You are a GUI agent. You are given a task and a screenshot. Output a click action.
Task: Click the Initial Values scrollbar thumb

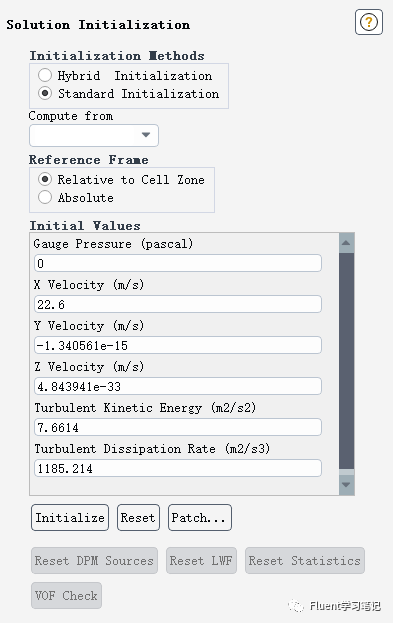pyautogui.click(x=346, y=361)
